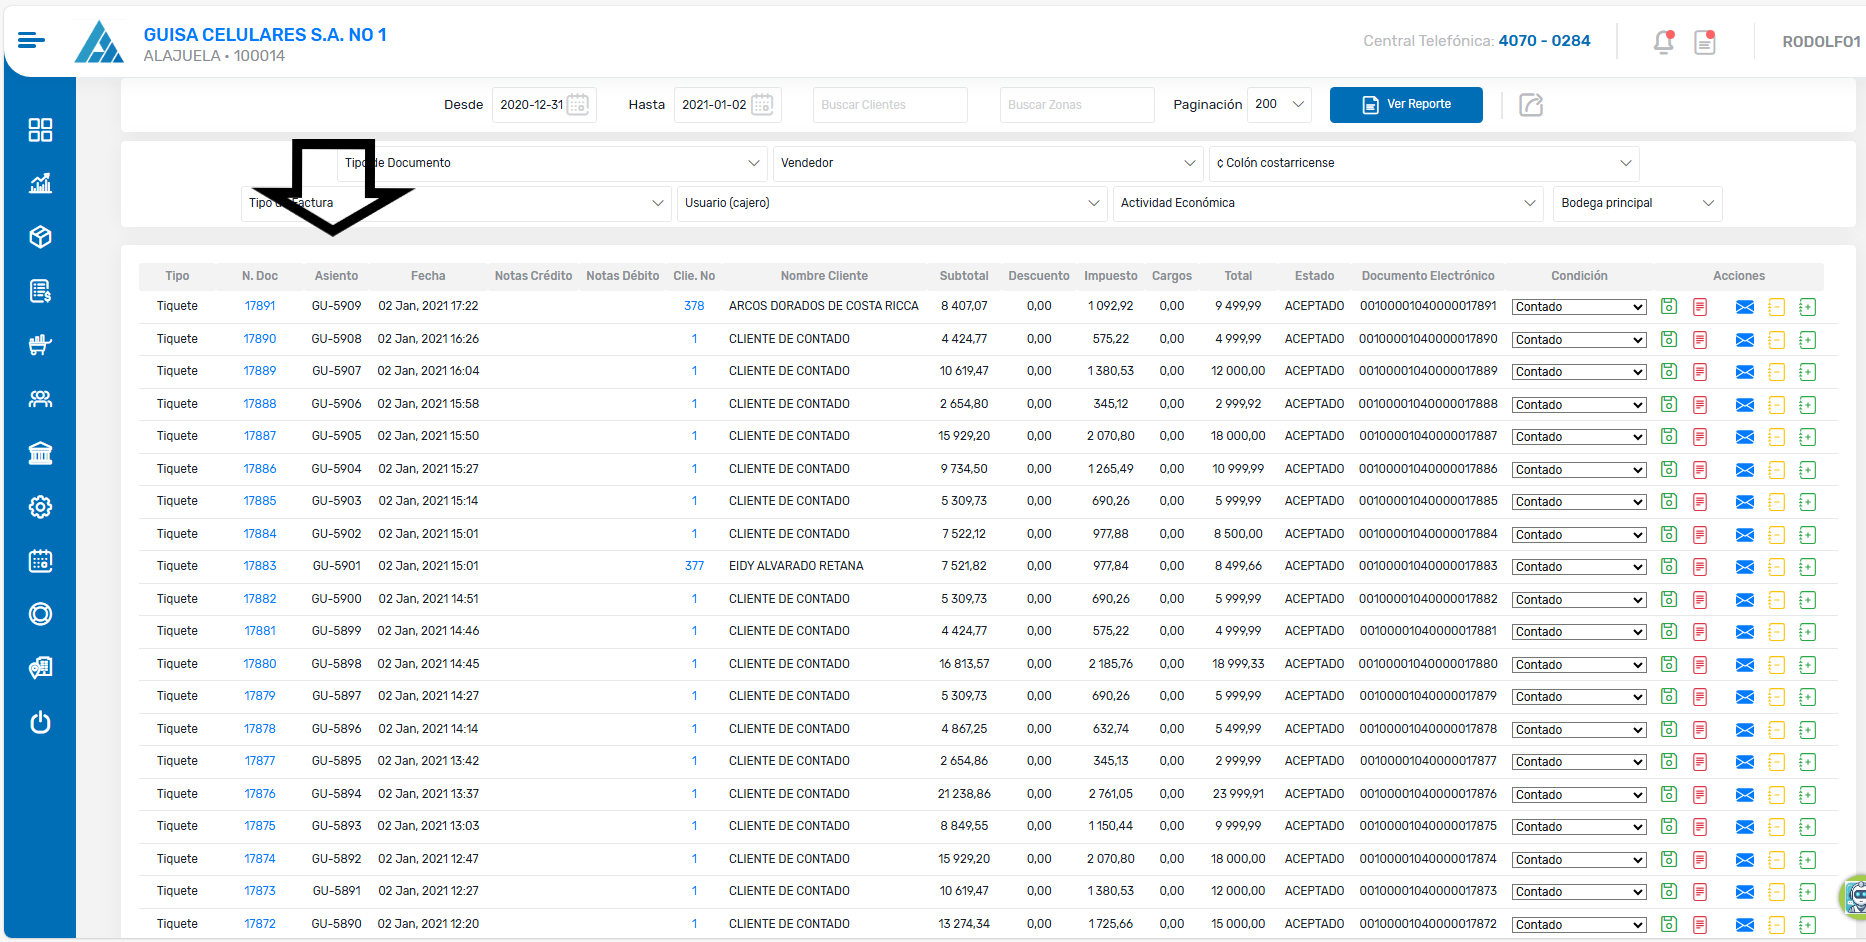Viewport: 1866px width, 942px height.
Task: Expand the Actividad Económica dropdown
Action: pyautogui.click(x=1328, y=203)
